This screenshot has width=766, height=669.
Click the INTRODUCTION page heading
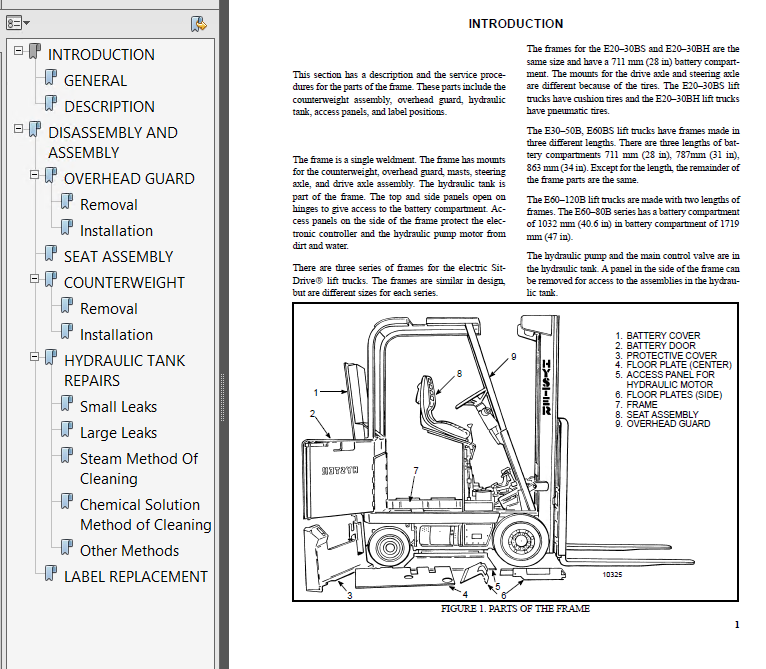(x=515, y=23)
